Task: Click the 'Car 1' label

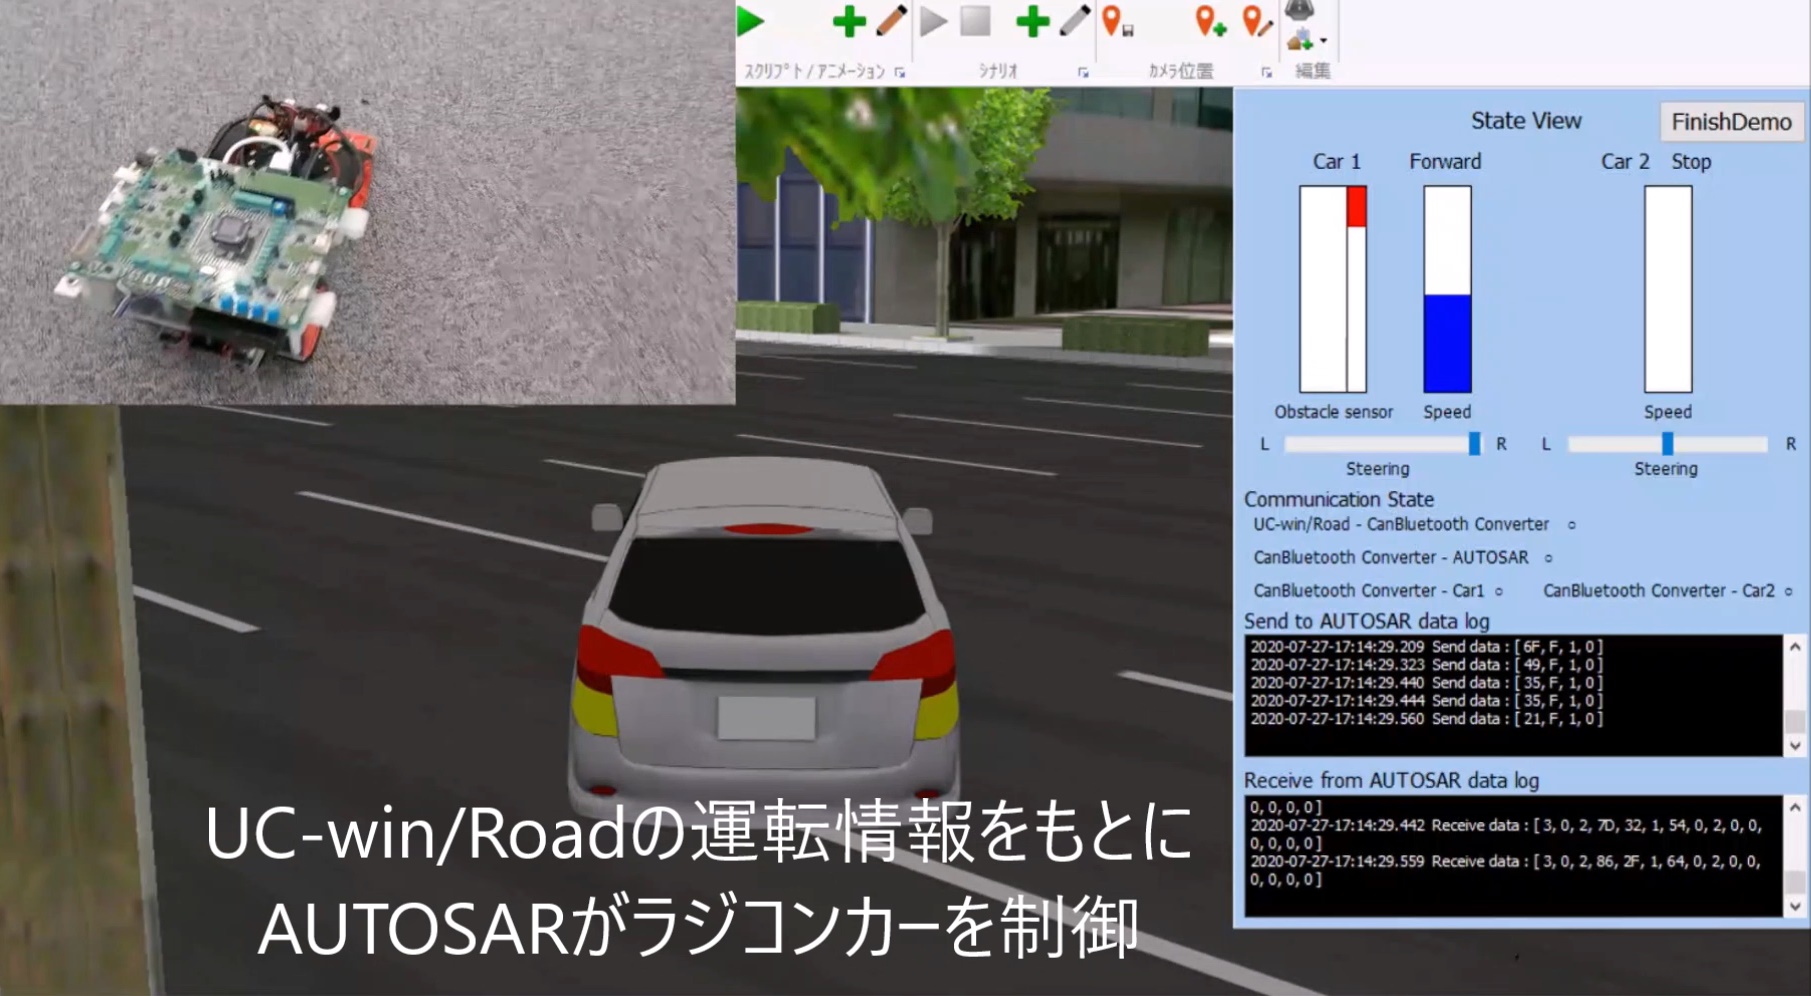Action: coord(1336,162)
